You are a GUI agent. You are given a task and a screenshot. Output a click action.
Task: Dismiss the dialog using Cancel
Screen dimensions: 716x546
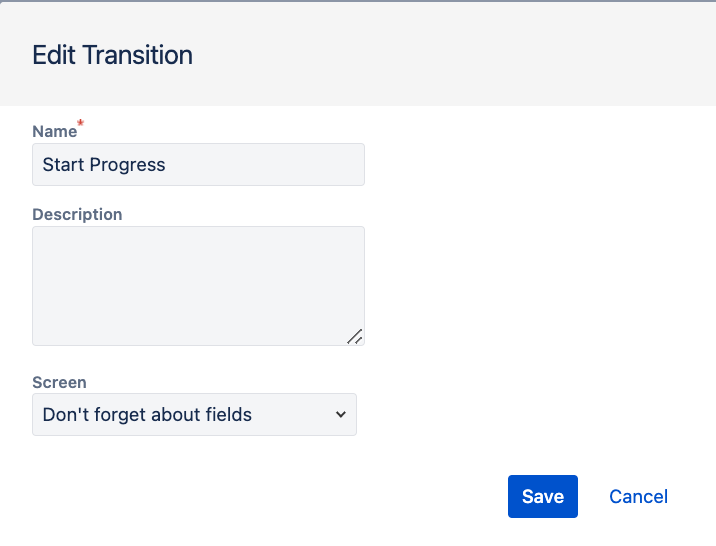pyautogui.click(x=638, y=497)
